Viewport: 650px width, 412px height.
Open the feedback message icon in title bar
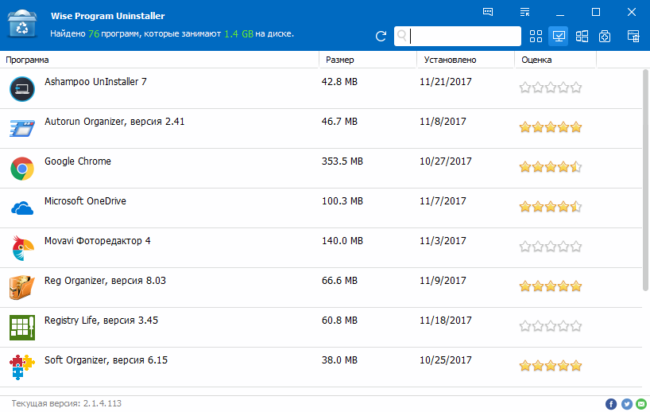click(x=488, y=12)
